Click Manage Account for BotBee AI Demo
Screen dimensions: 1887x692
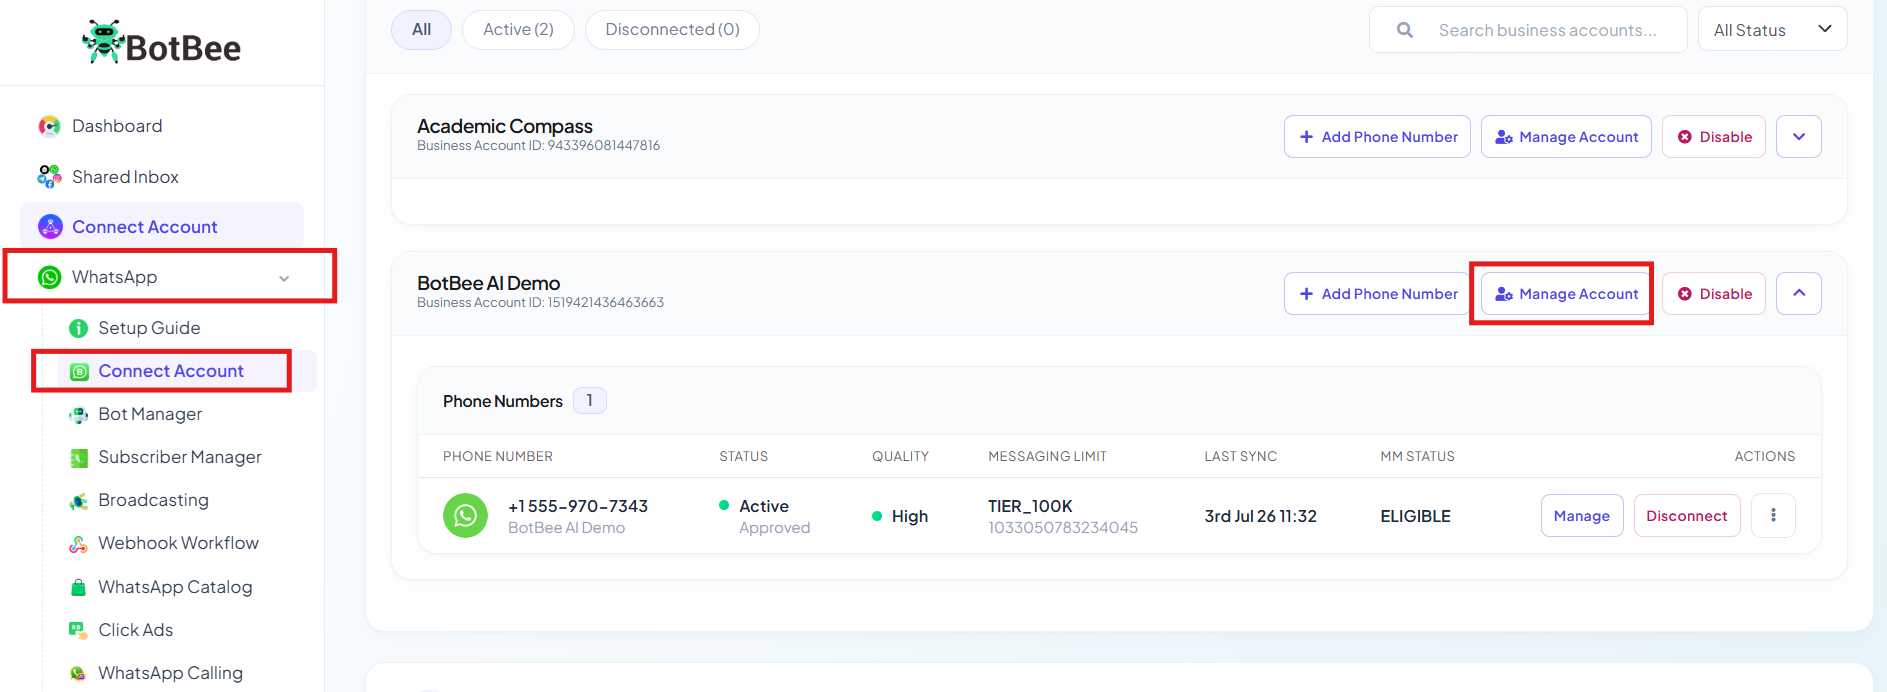[x=1566, y=294]
